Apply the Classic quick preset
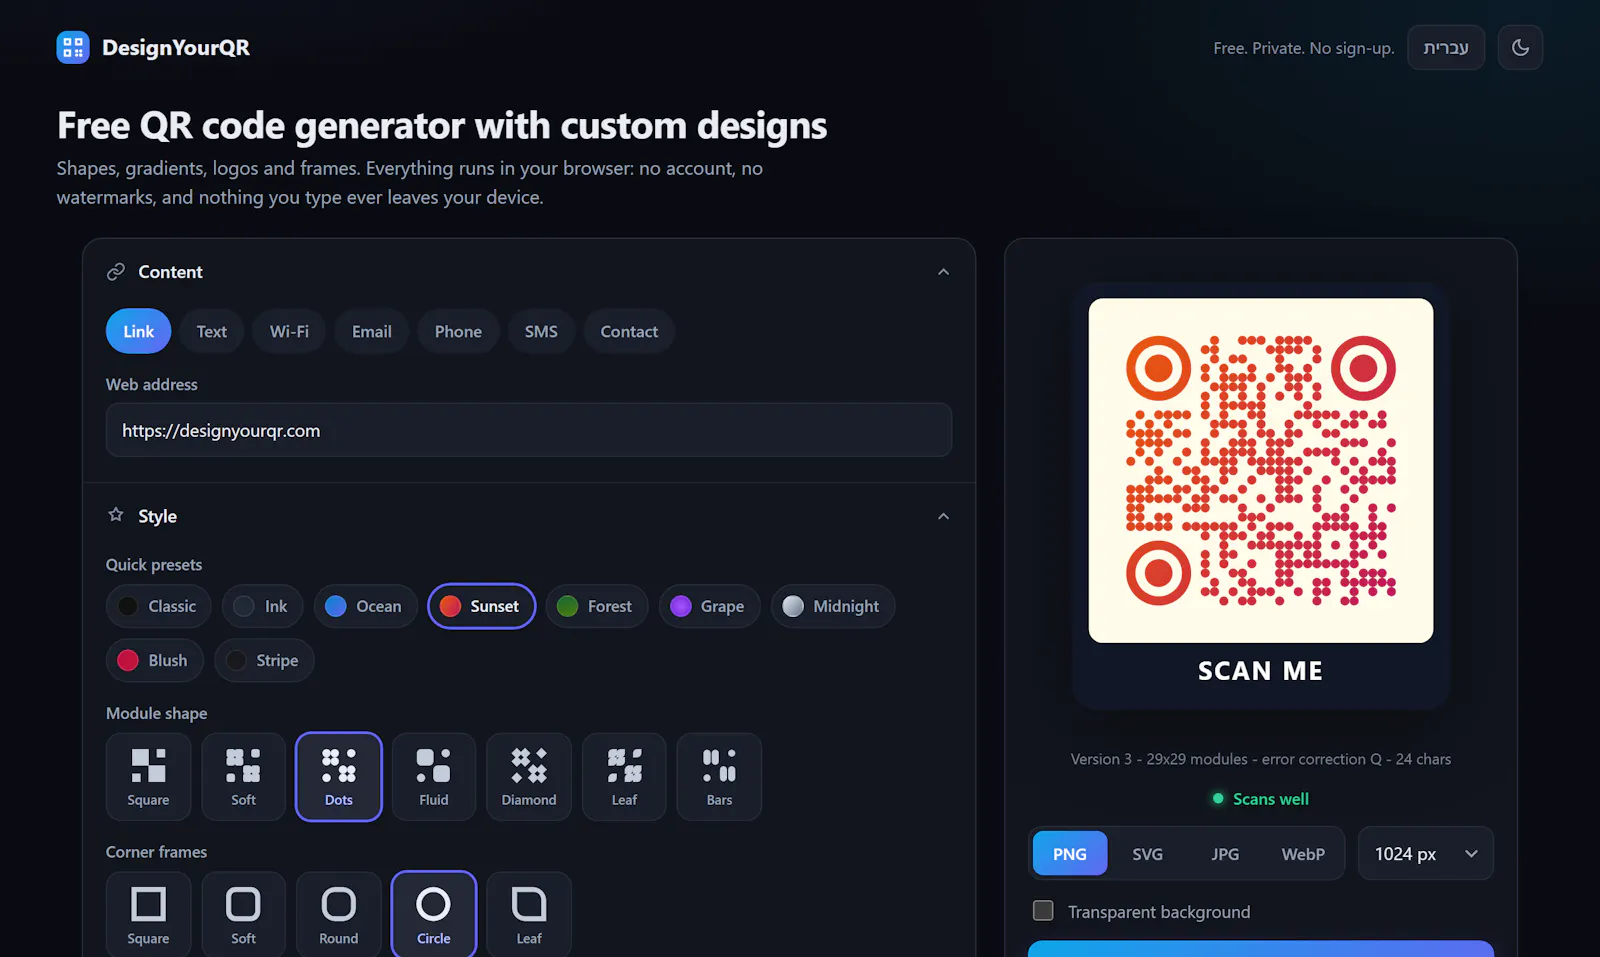1600x957 pixels. tap(158, 606)
